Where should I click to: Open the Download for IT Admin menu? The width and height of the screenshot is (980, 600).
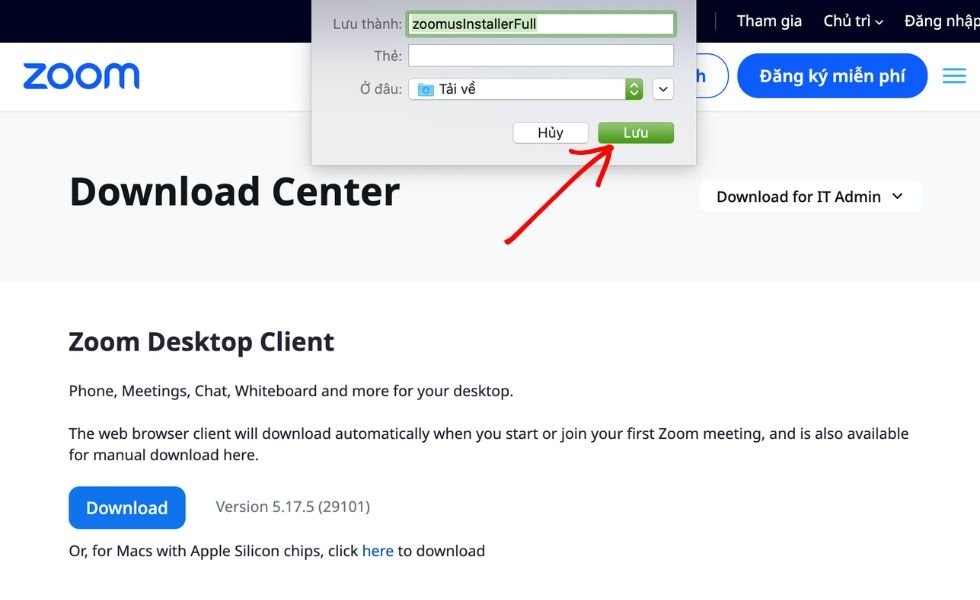[810, 196]
